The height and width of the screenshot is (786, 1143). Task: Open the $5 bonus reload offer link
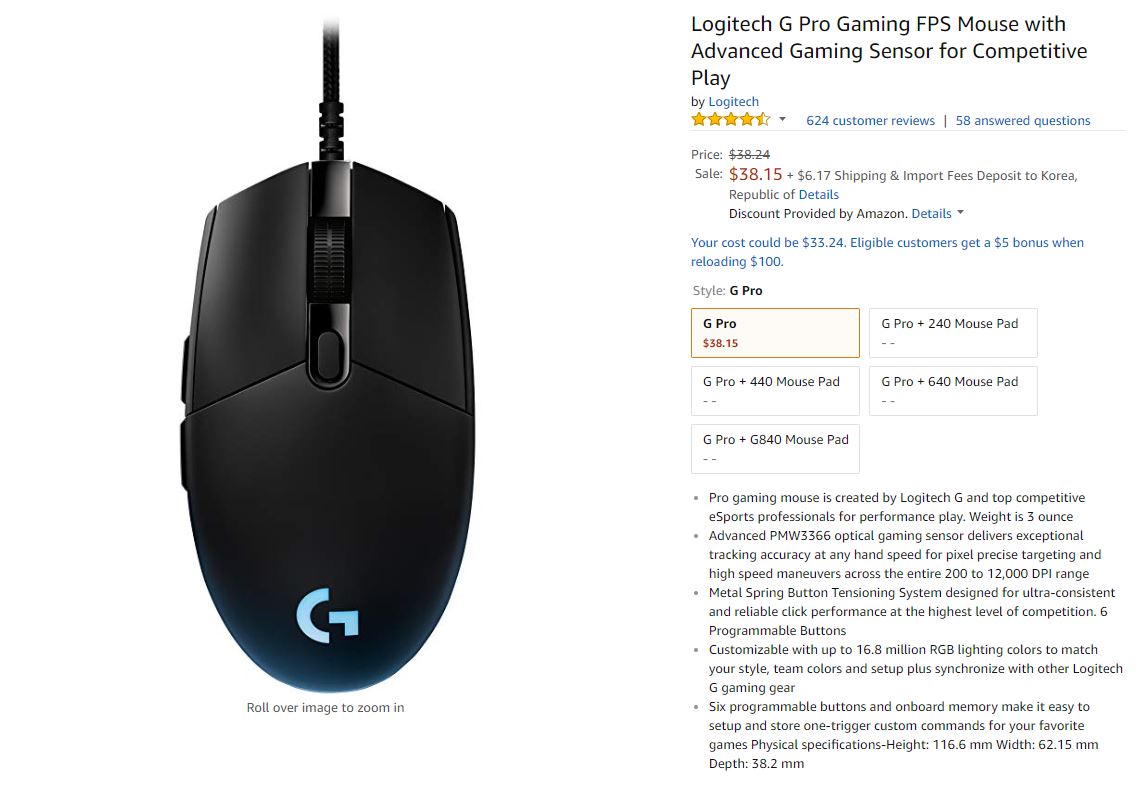coord(887,252)
